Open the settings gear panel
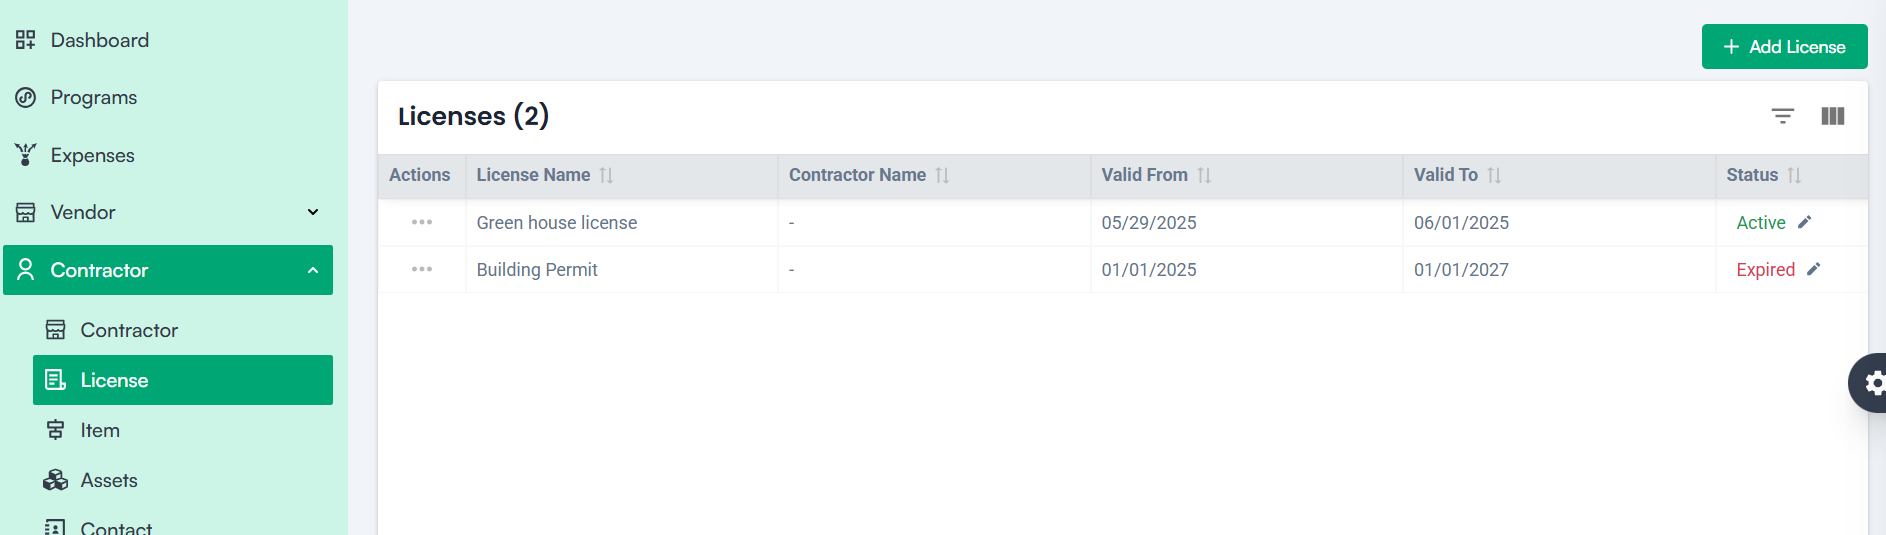 pyautogui.click(x=1872, y=383)
